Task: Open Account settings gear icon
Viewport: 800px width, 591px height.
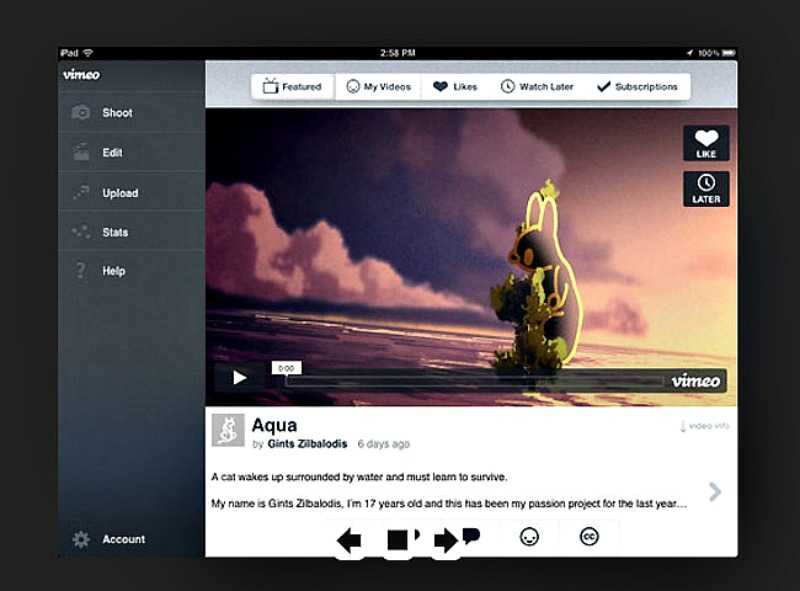Action: pos(81,539)
